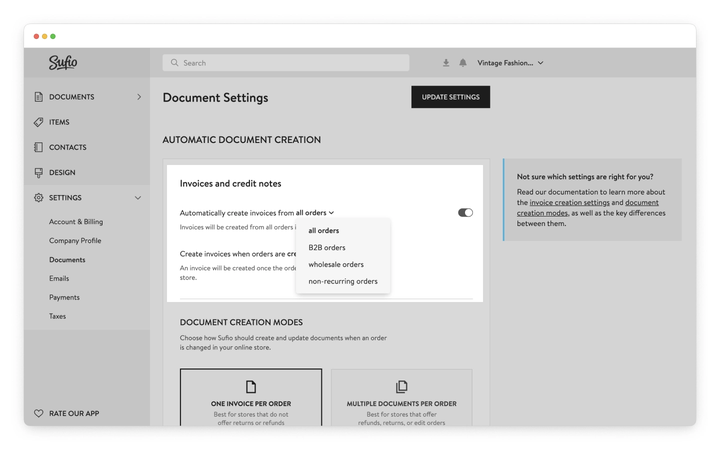720x450 pixels.
Task: Open Taxes settings
Action: pos(57,316)
